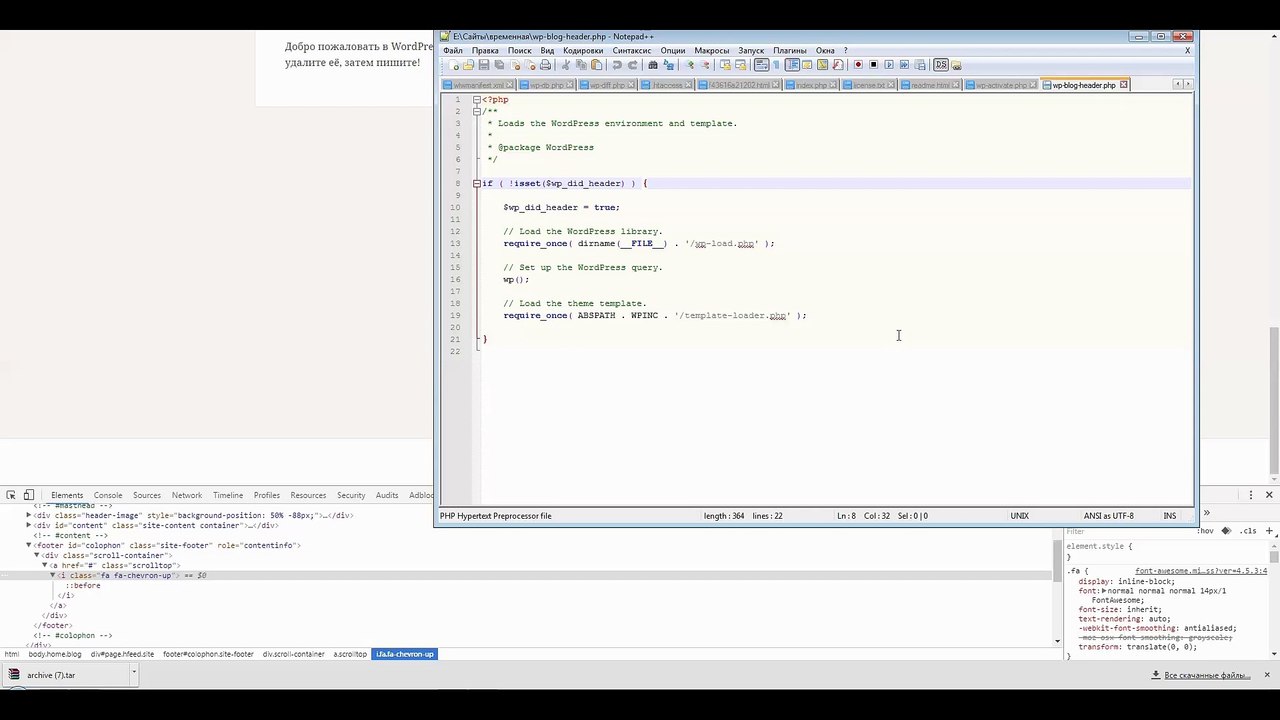
Task: Expand div#content node in Elements tree
Action: tap(29, 526)
